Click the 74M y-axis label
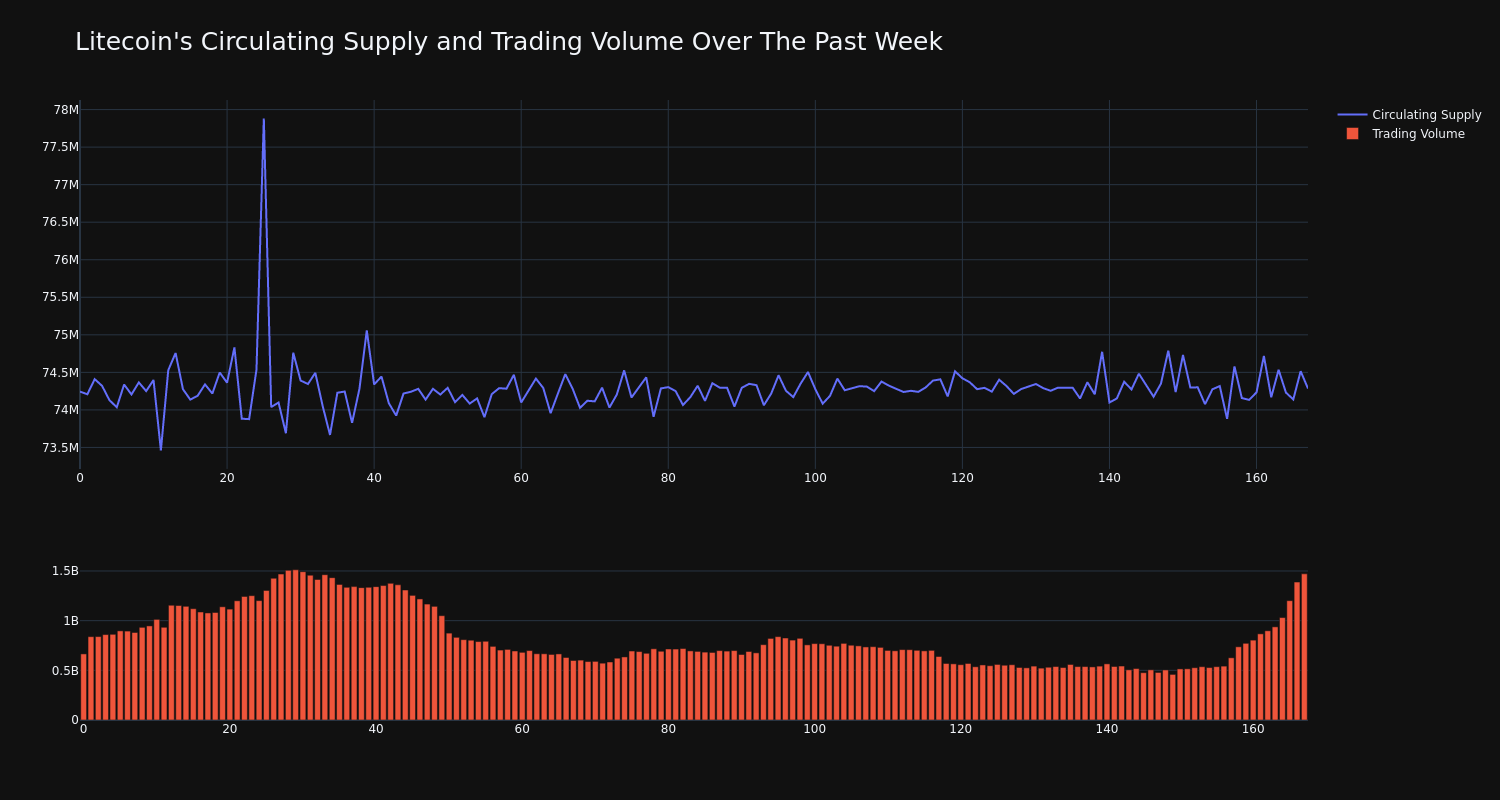Image resolution: width=1500 pixels, height=800 pixels. tap(66, 410)
